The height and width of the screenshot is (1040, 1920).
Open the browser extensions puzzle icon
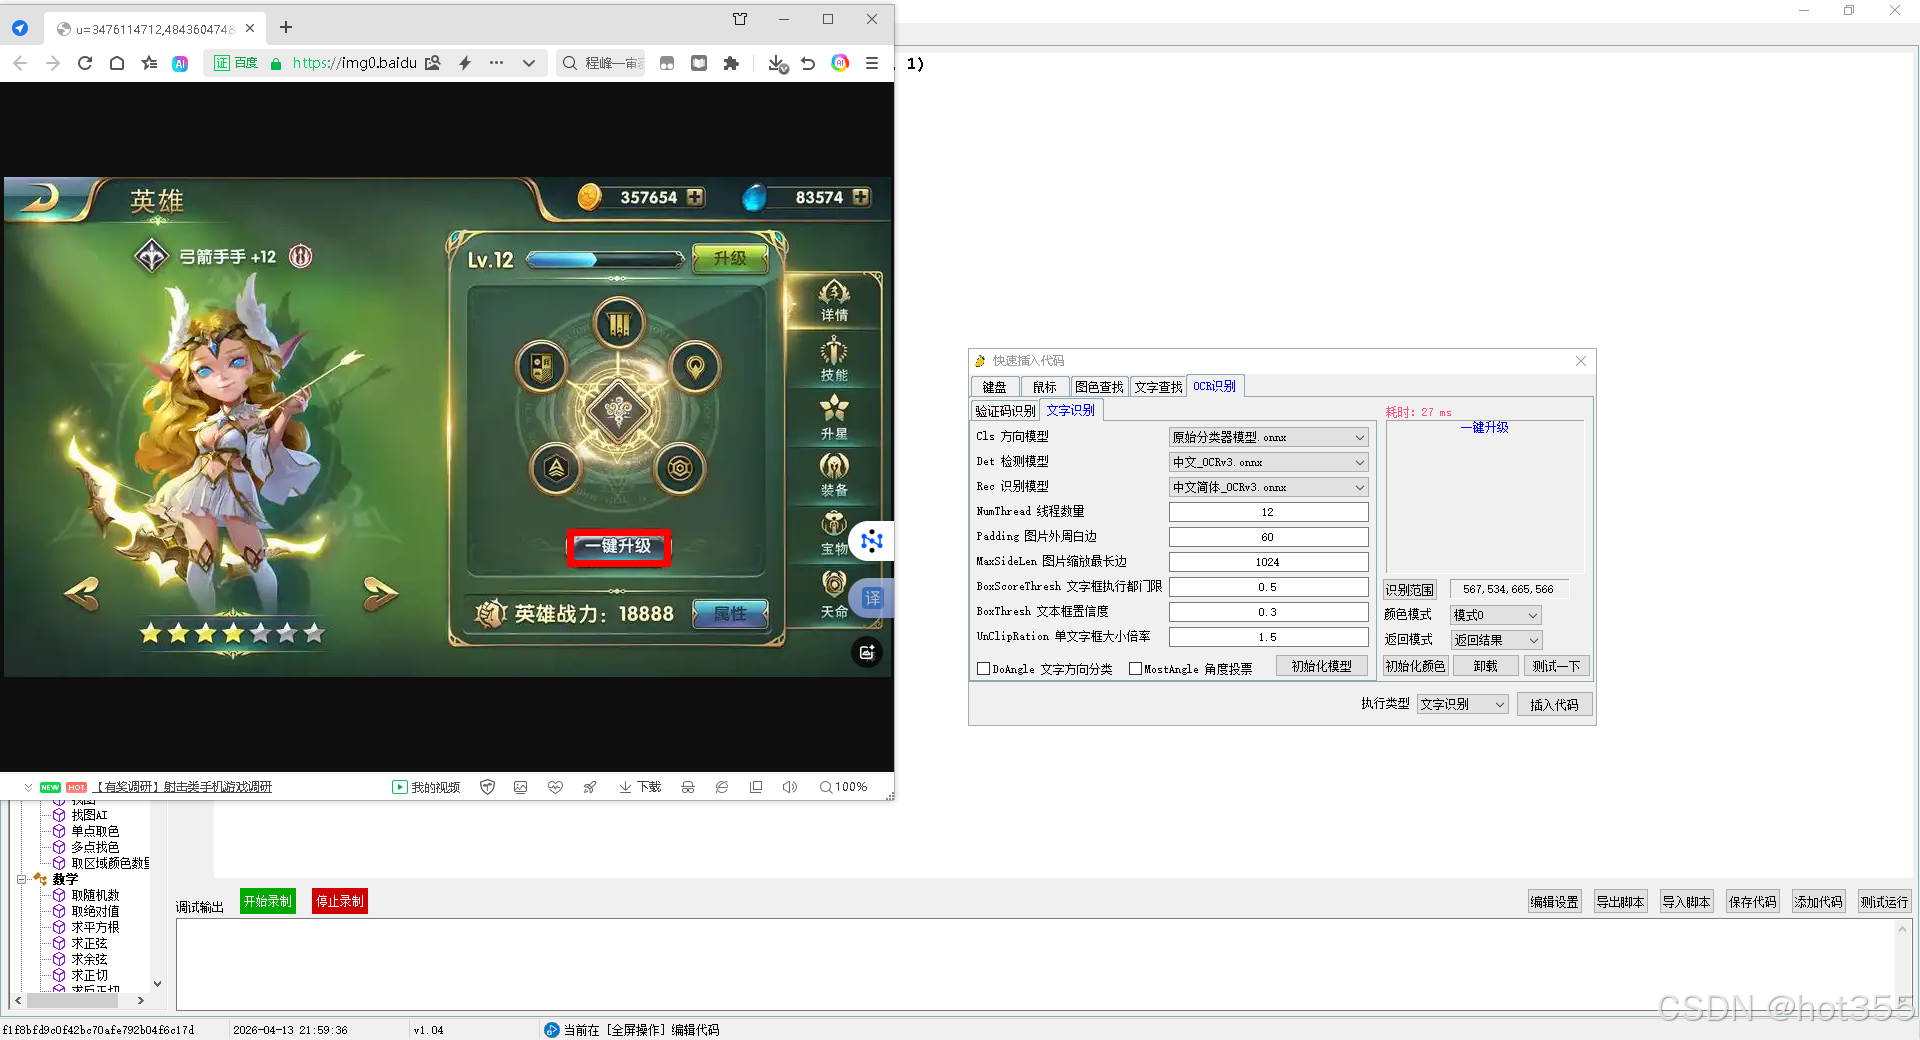731,63
